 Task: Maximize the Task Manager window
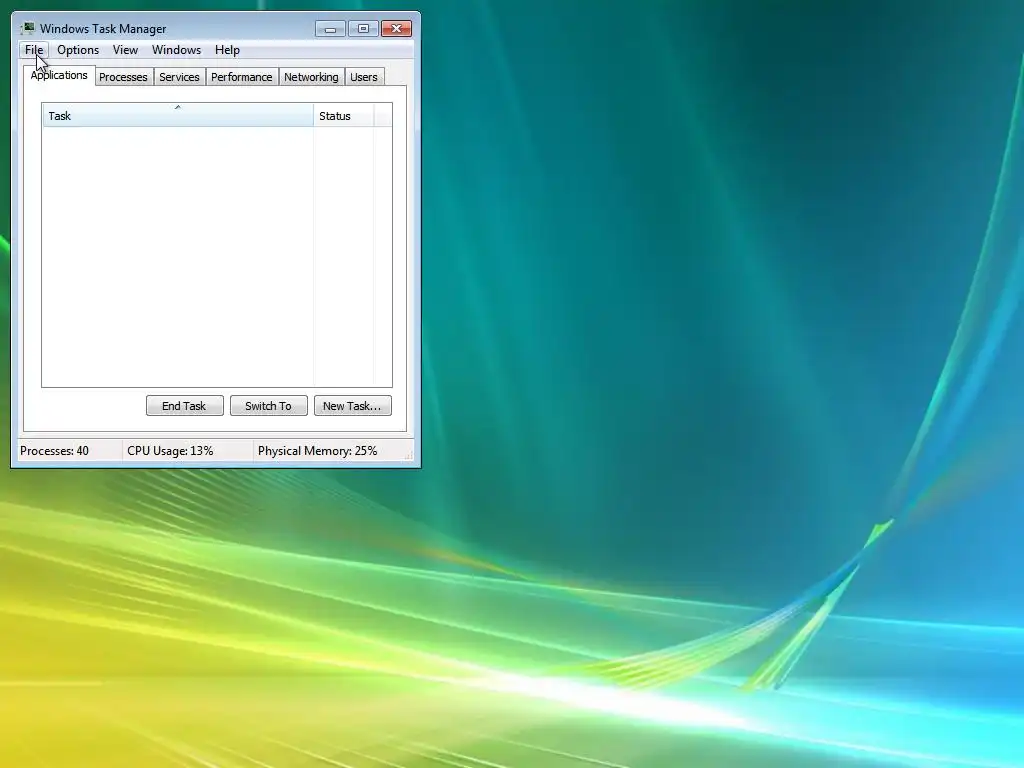363,29
